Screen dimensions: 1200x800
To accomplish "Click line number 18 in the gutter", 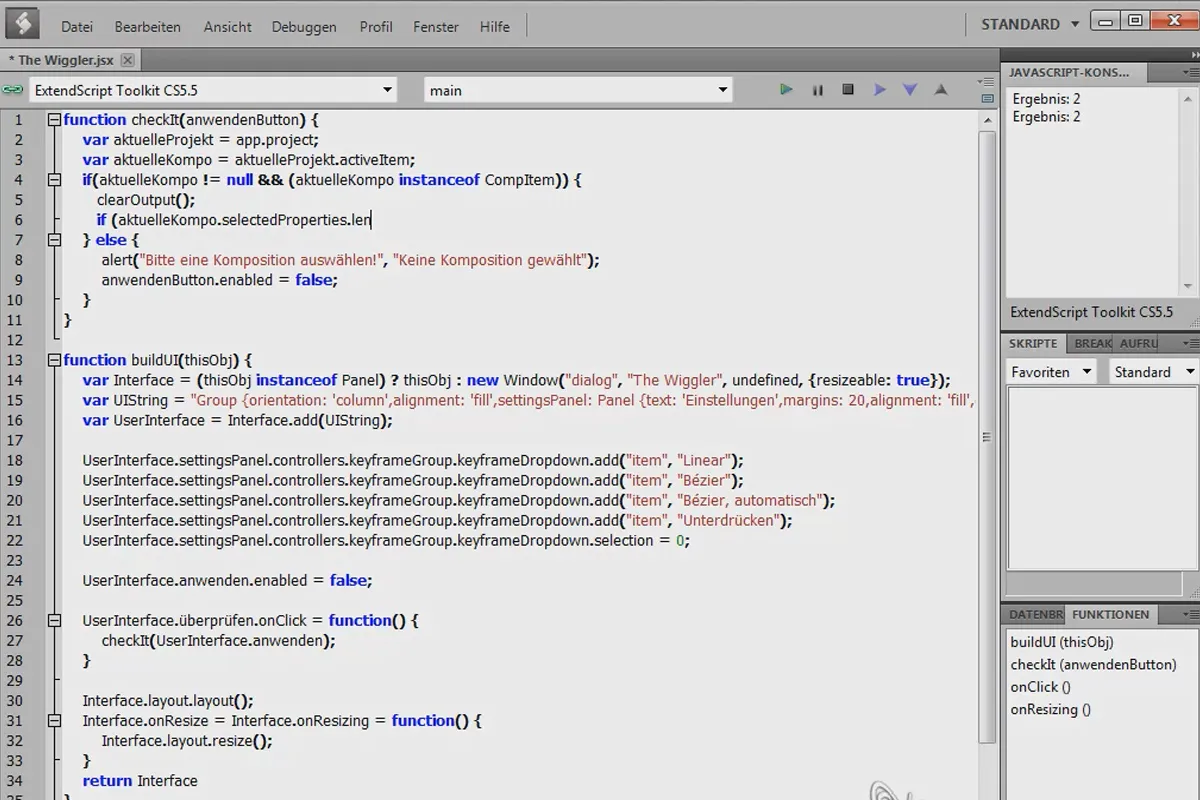I will (x=14, y=460).
